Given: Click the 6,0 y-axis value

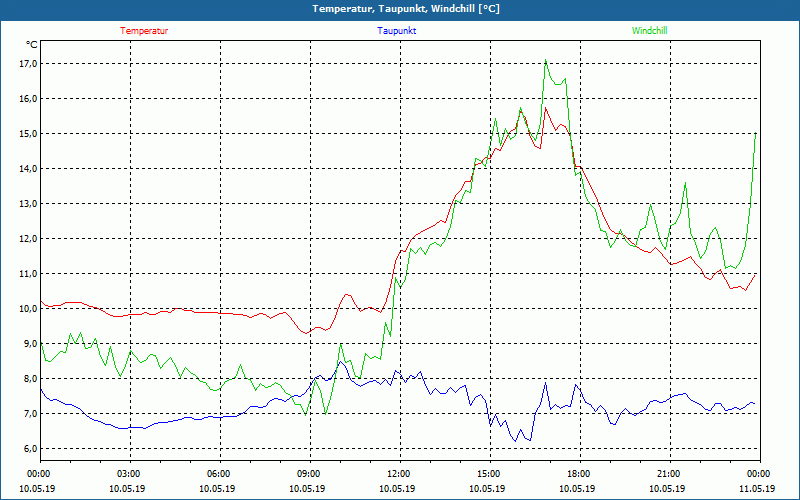Looking at the screenshot, I should (30, 449).
